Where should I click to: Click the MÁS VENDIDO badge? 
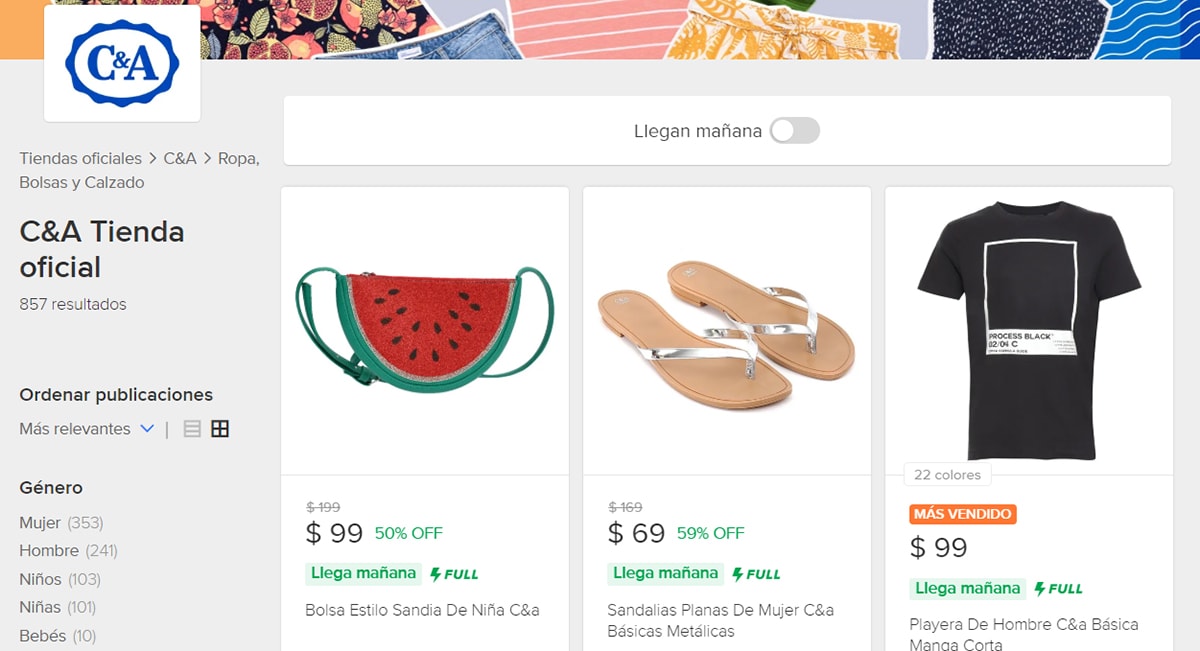pyautogui.click(x=963, y=514)
